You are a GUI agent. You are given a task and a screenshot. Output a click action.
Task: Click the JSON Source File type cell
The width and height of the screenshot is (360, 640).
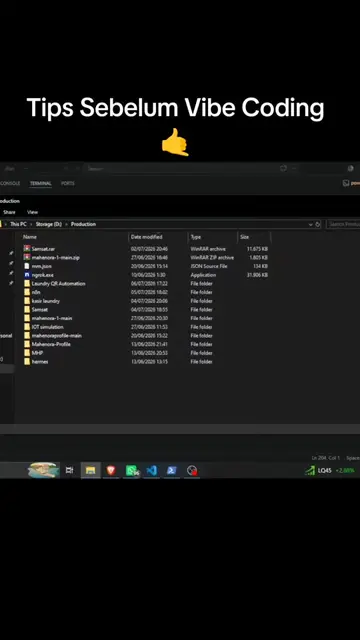[209, 266]
